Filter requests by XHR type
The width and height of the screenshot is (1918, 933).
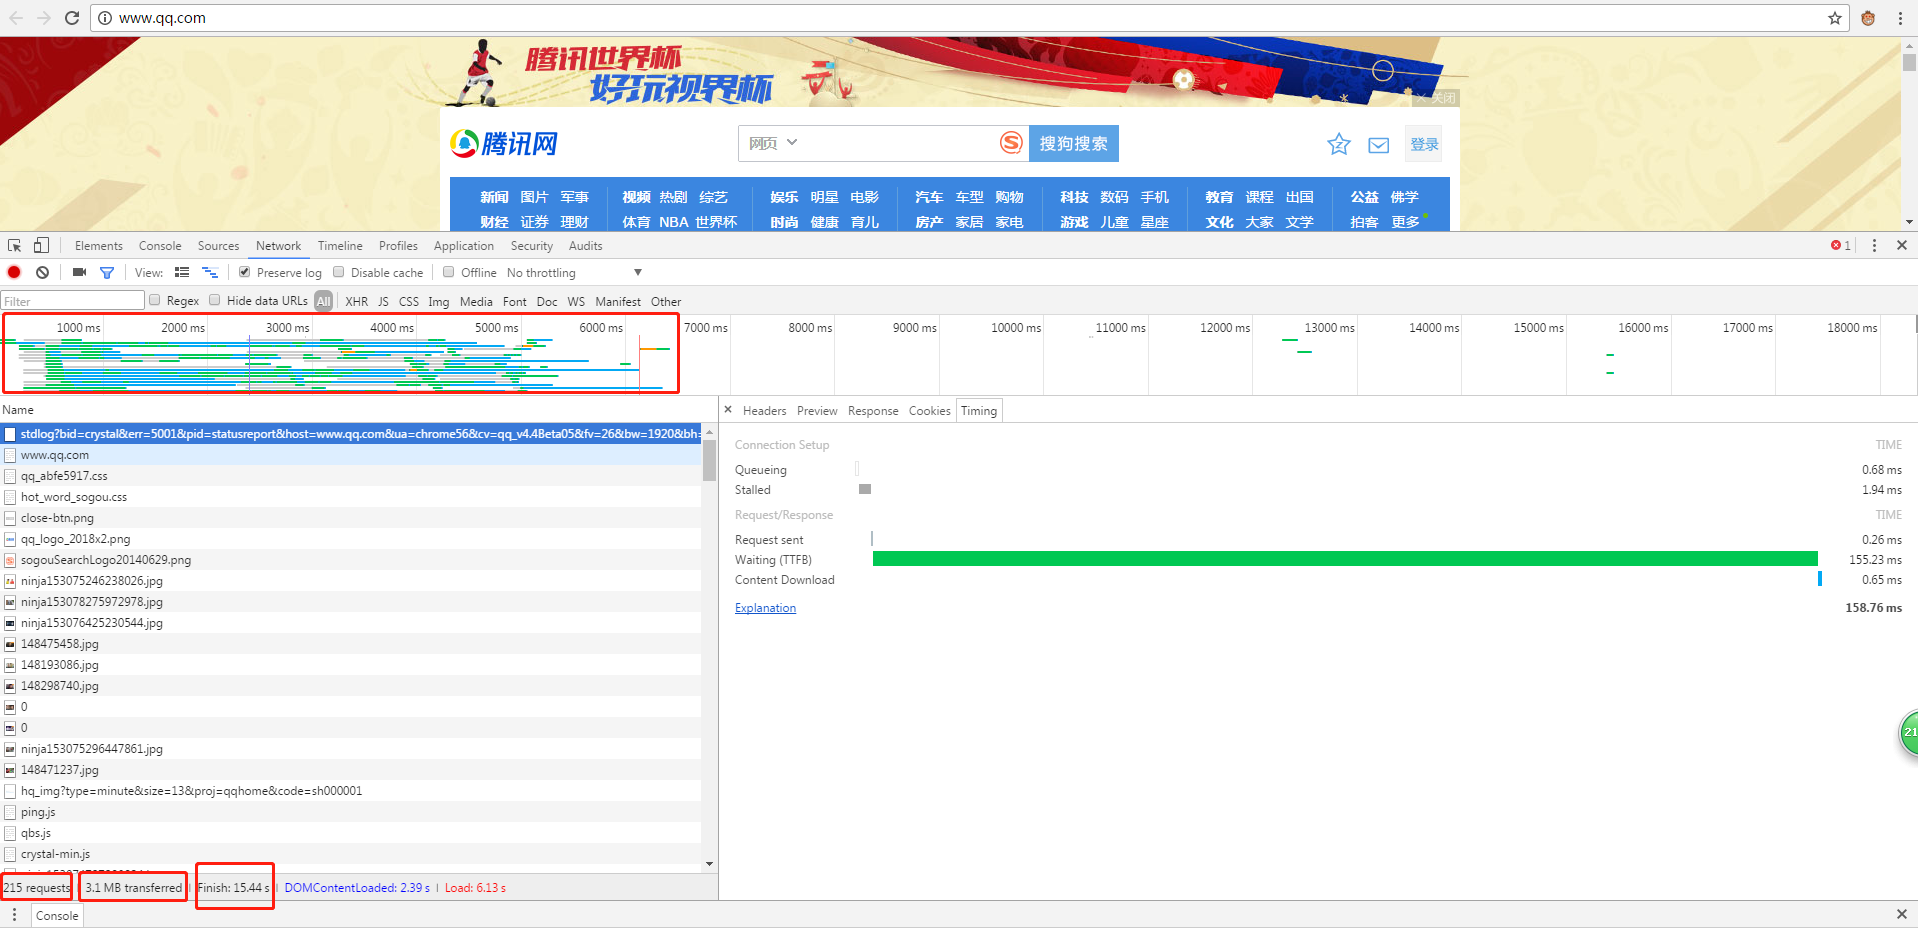pyautogui.click(x=356, y=301)
